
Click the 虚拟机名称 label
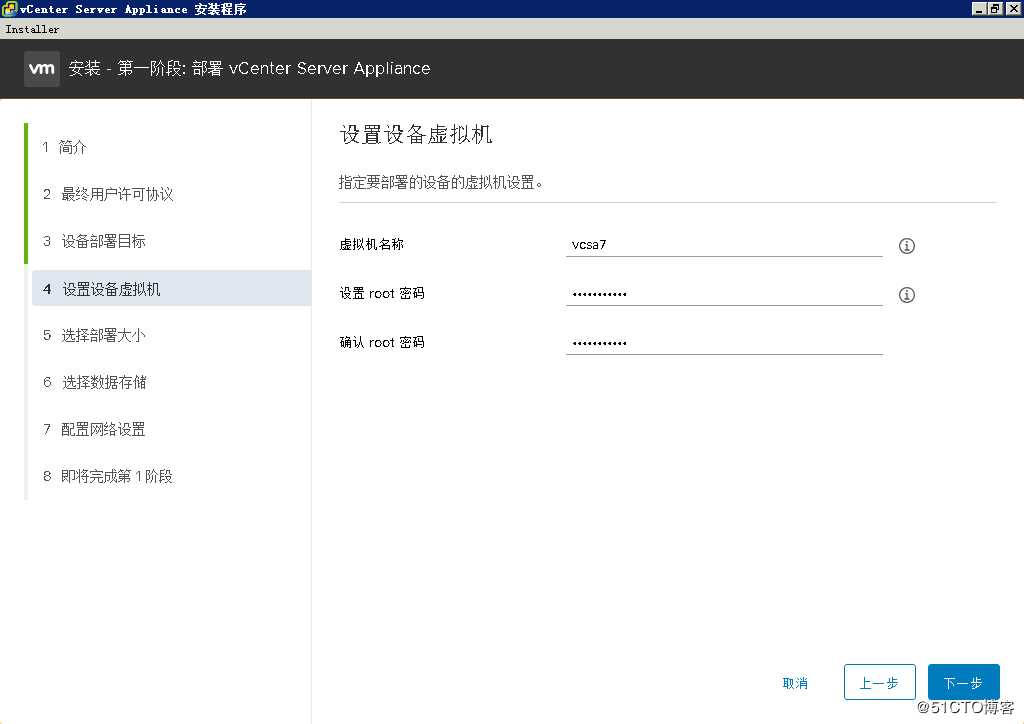click(x=371, y=244)
